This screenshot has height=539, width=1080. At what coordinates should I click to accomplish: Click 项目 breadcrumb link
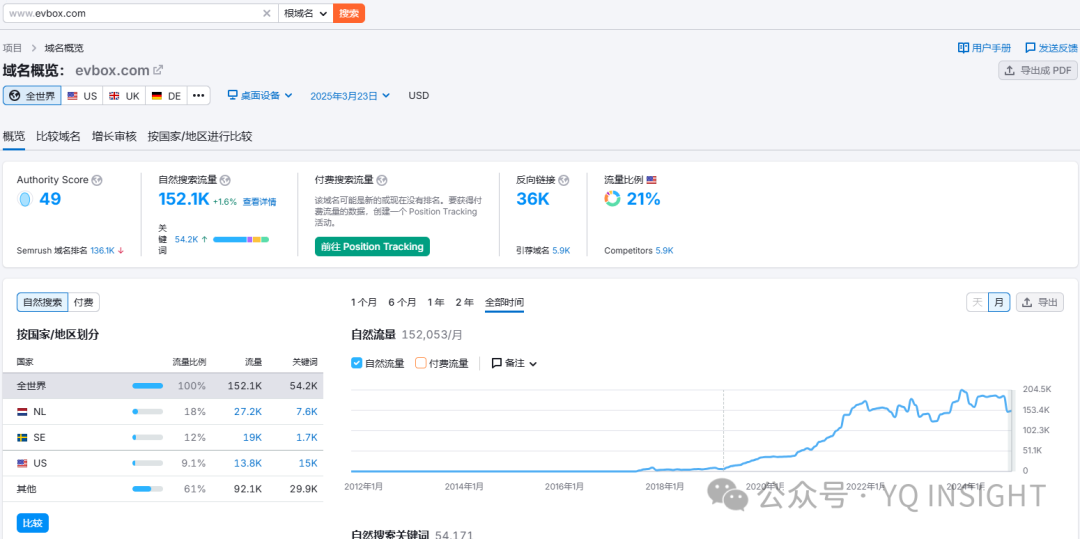coord(12,47)
